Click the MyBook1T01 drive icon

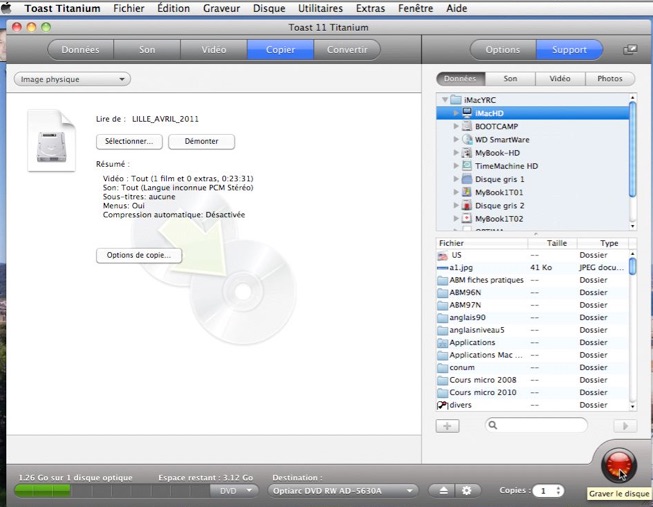467,192
